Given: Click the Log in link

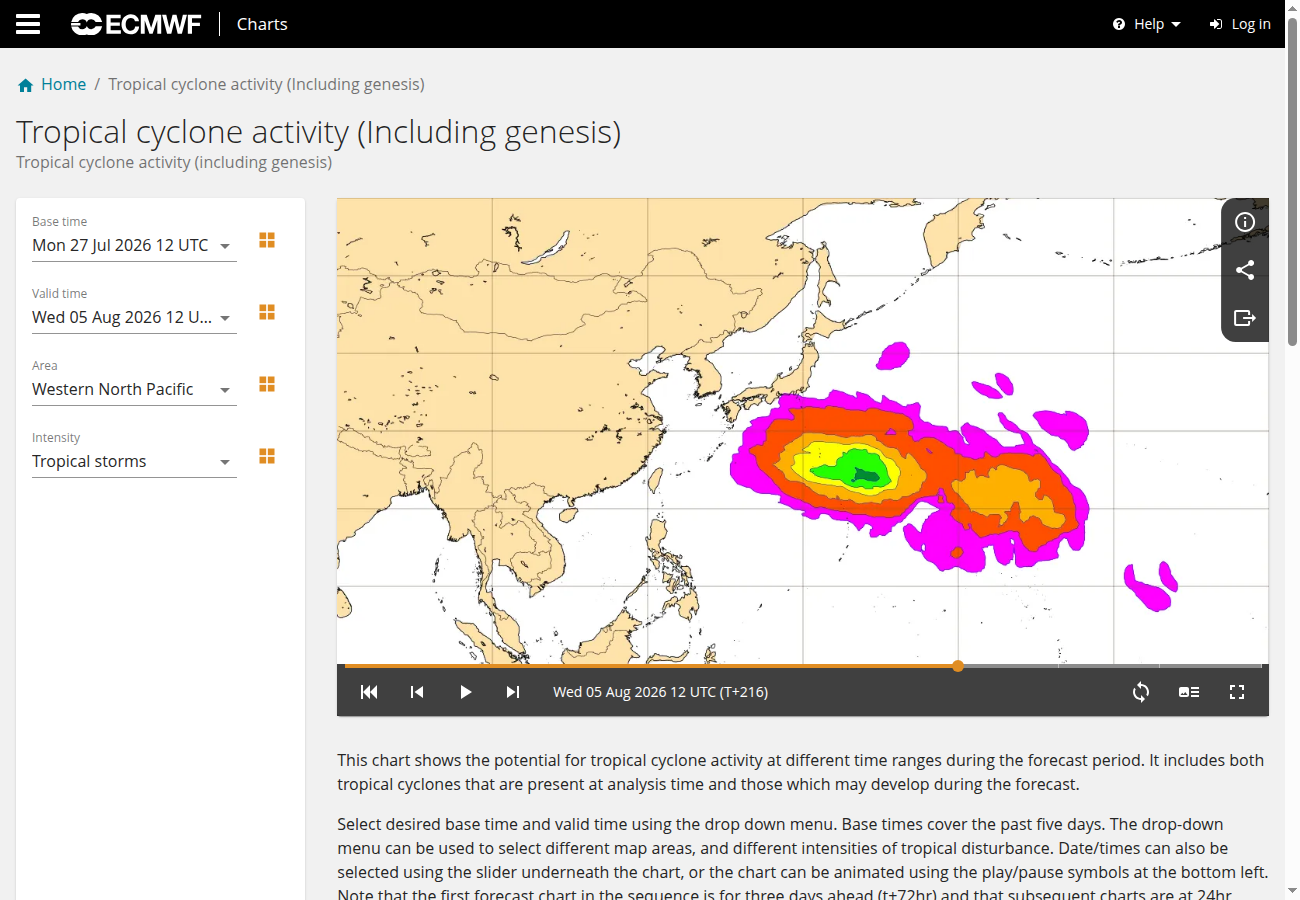Looking at the screenshot, I should (1240, 24).
